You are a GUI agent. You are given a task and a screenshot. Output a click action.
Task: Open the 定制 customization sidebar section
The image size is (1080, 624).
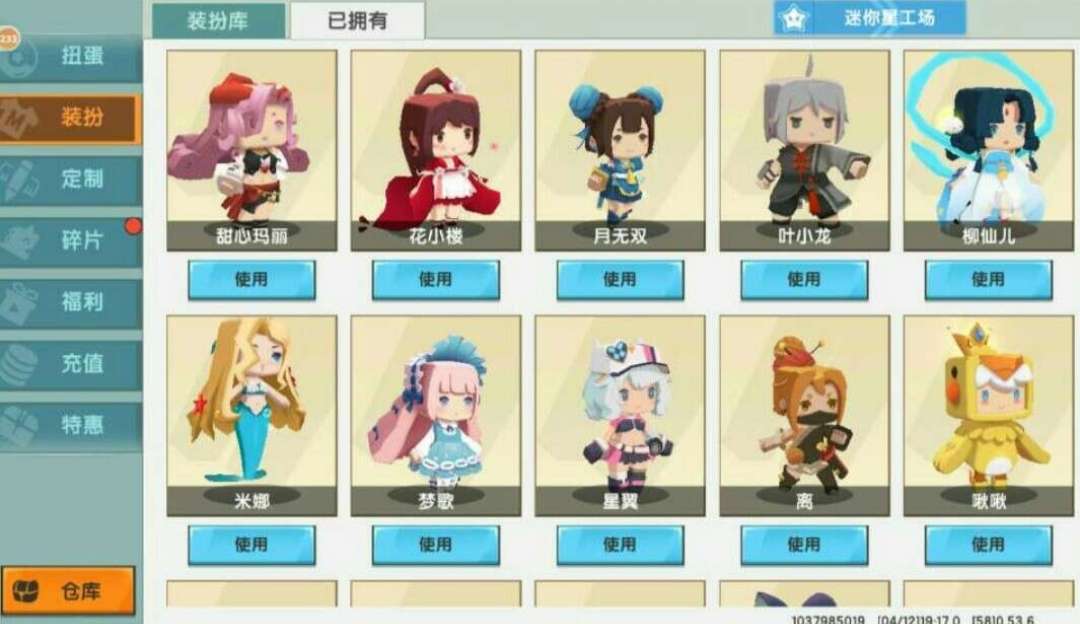(x=70, y=179)
